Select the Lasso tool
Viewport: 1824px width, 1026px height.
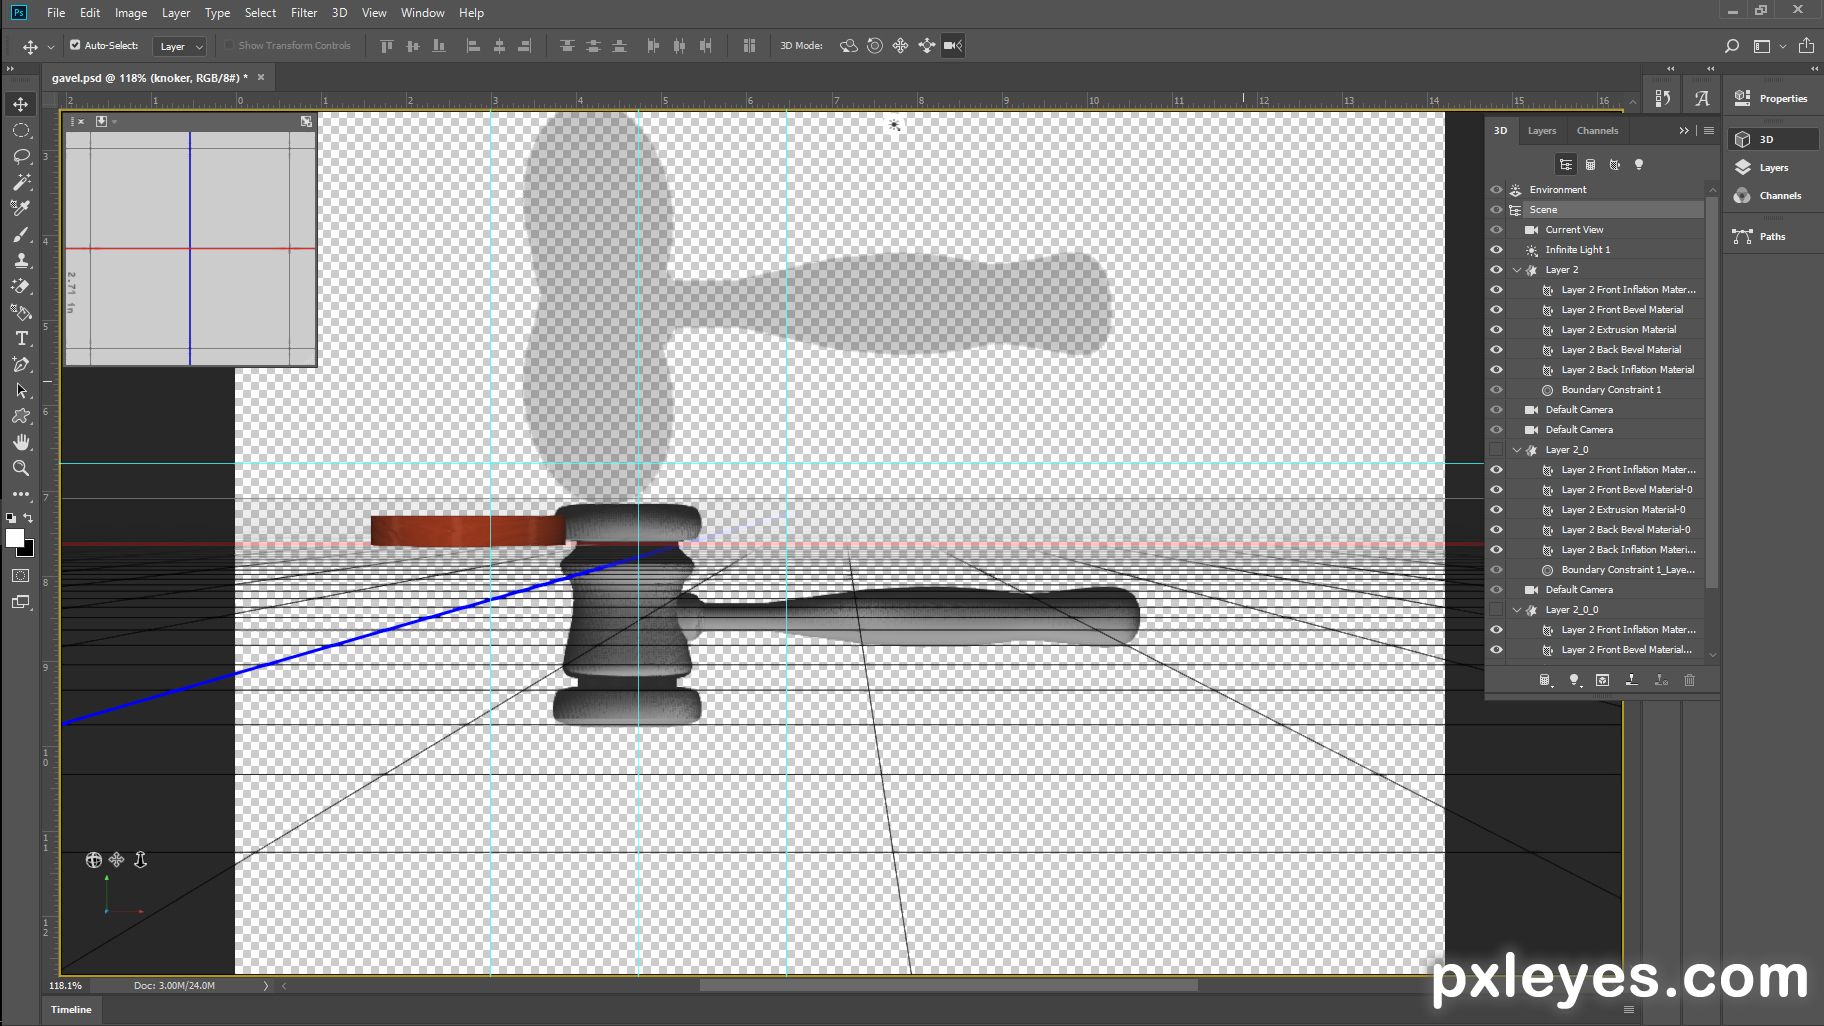coord(21,156)
